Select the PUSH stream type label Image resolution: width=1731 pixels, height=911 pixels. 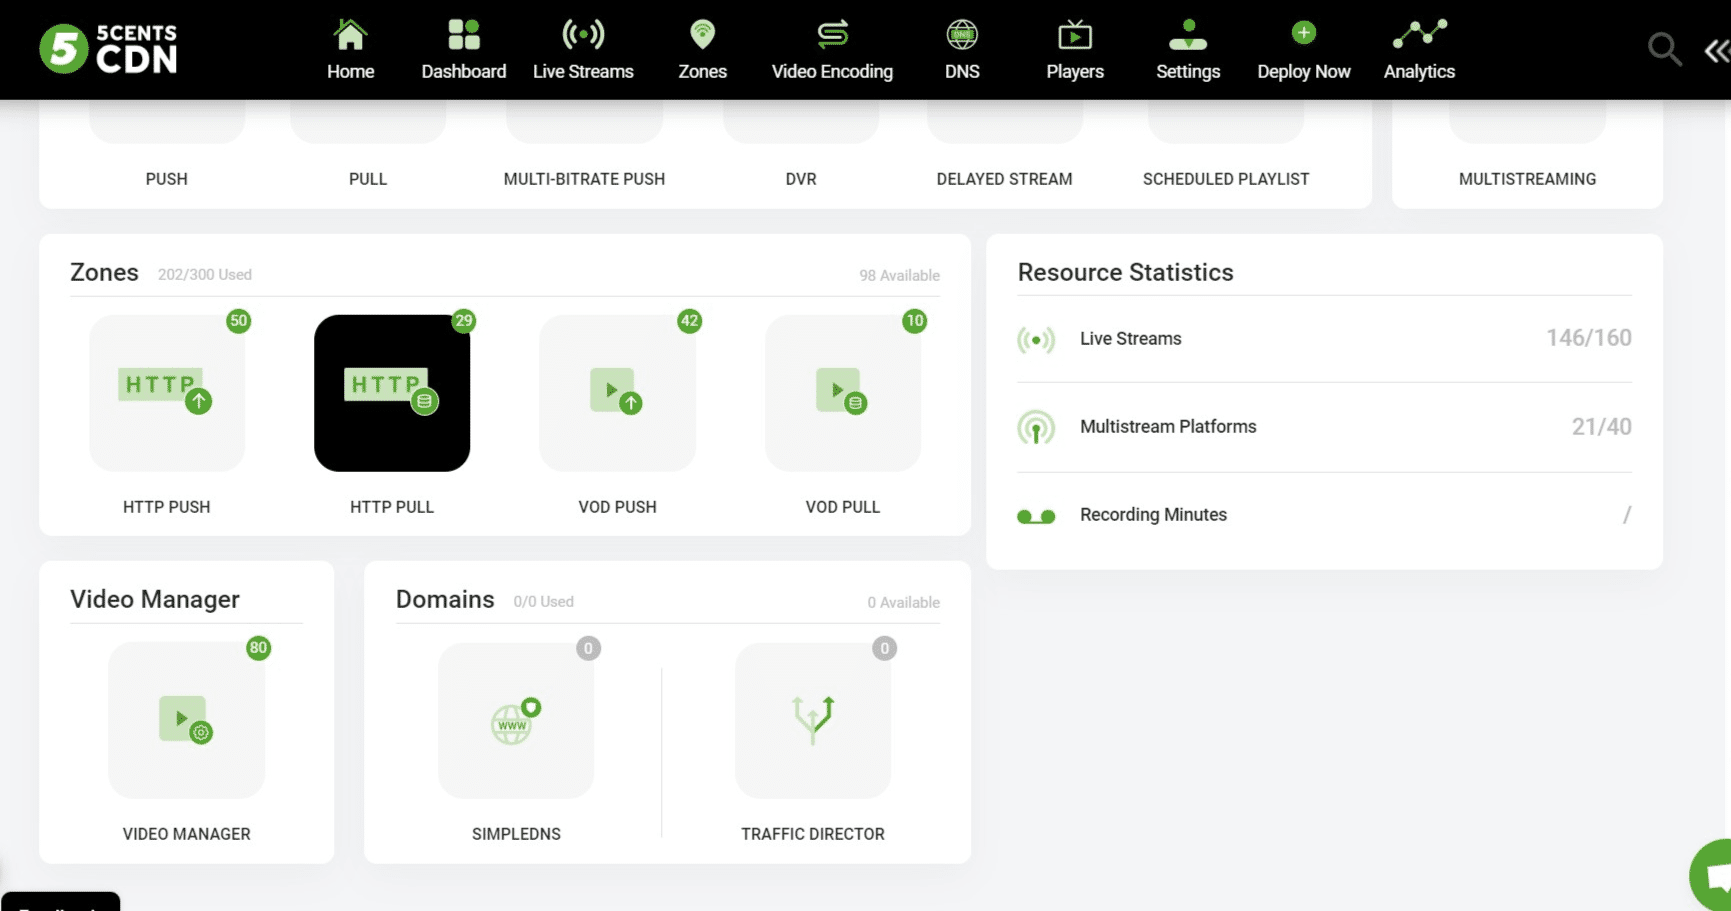[166, 179]
